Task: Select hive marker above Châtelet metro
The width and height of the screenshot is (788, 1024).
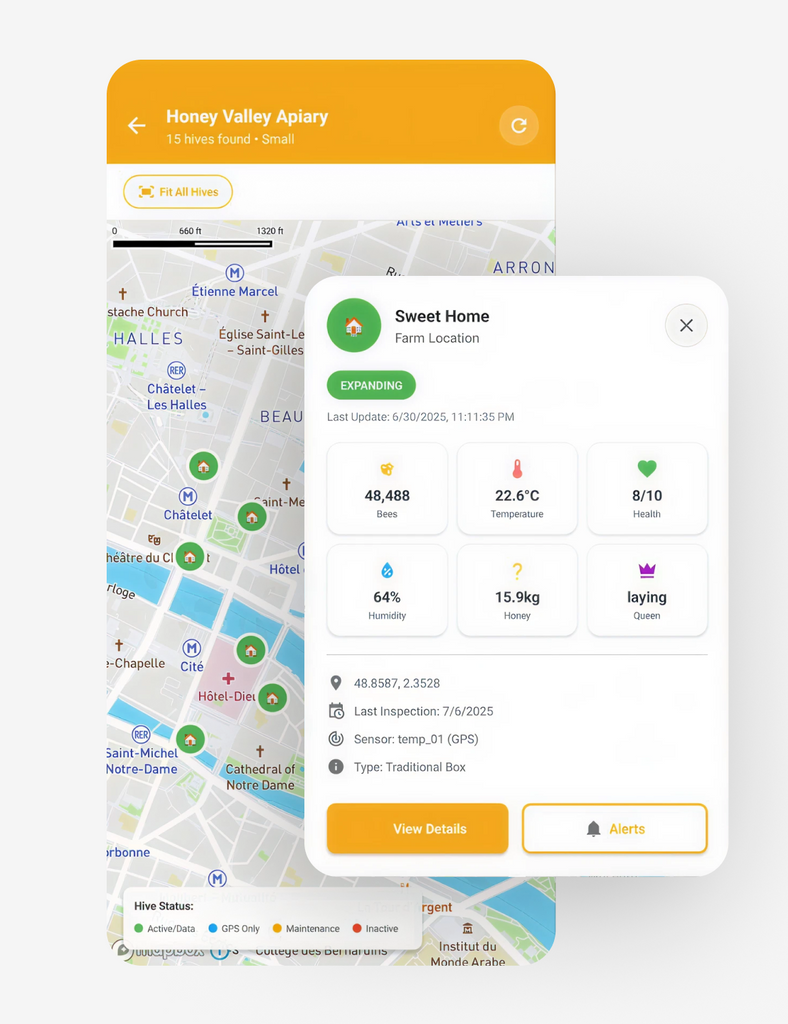Action: point(204,466)
